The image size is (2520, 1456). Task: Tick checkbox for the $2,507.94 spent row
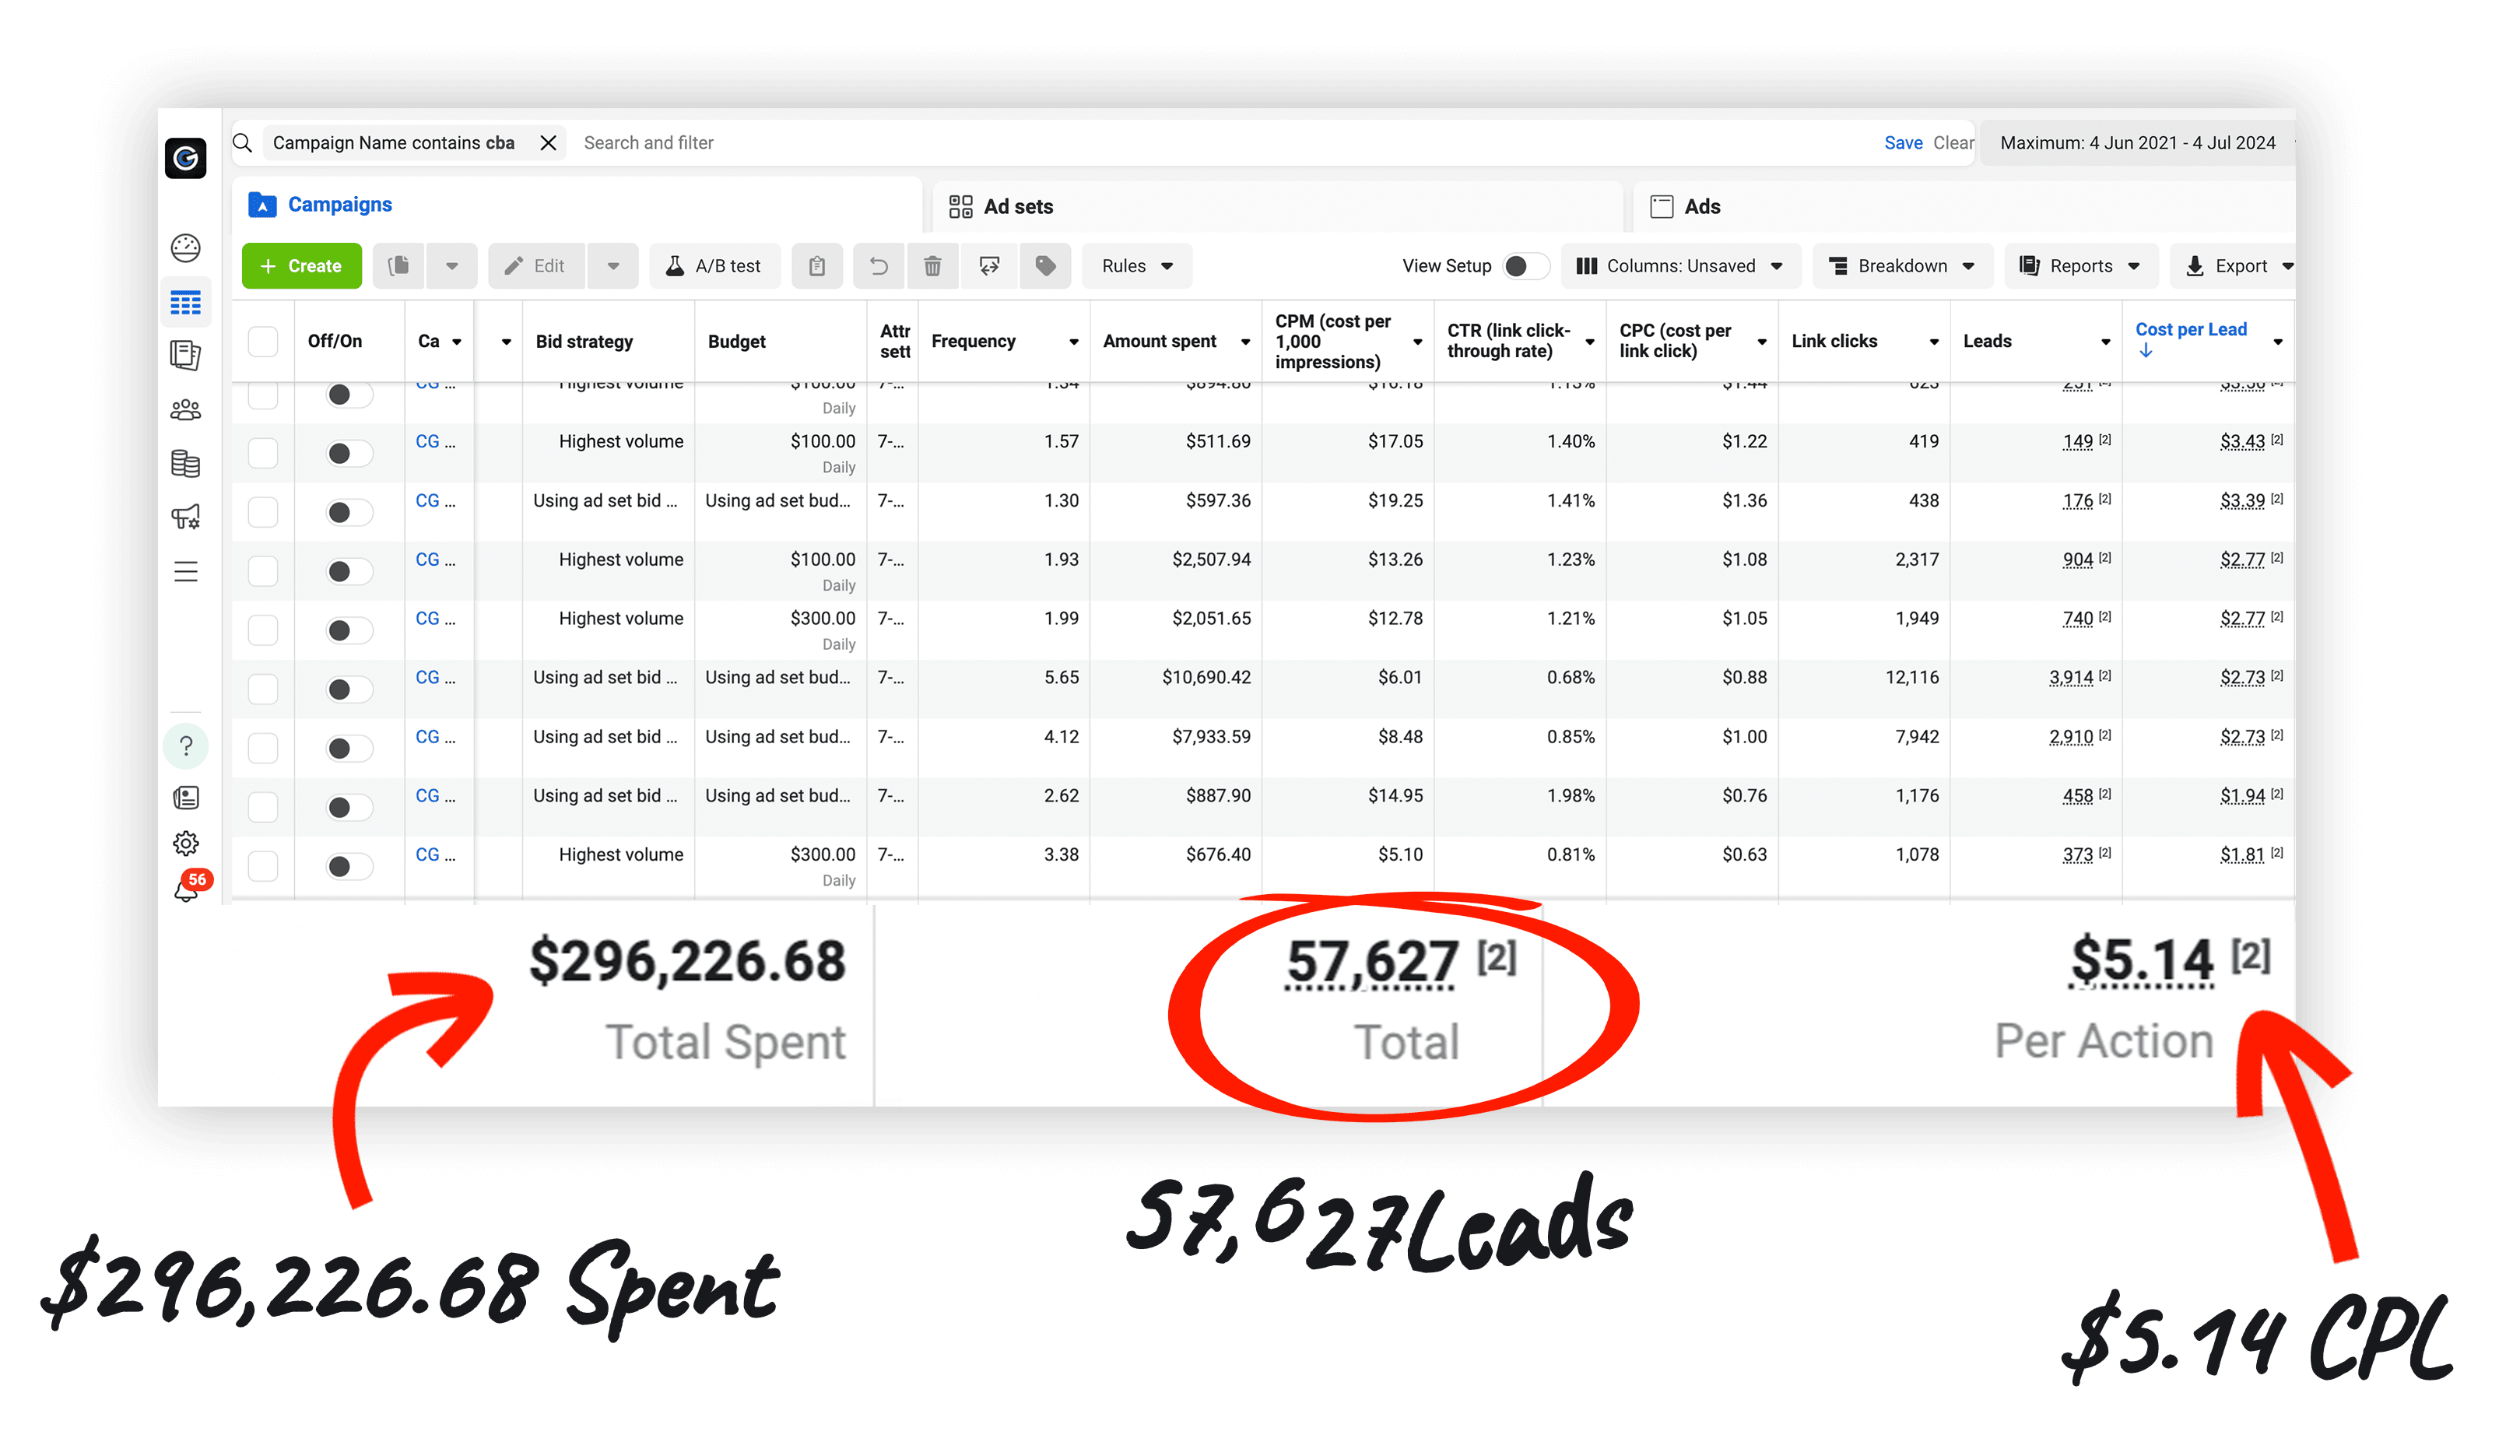coord(263,571)
